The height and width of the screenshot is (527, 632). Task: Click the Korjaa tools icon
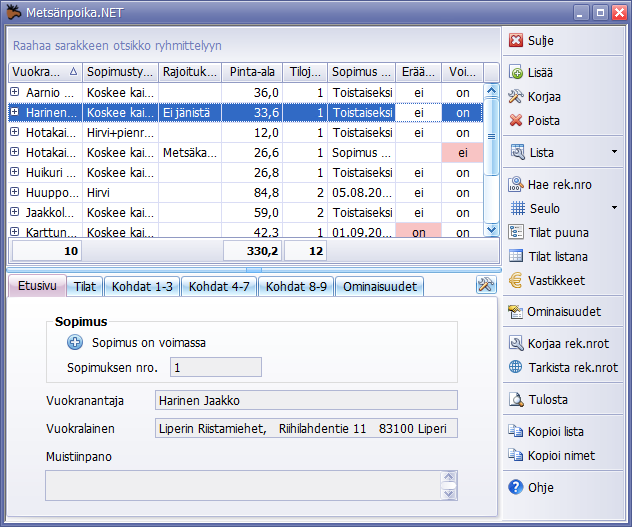(x=516, y=97)
